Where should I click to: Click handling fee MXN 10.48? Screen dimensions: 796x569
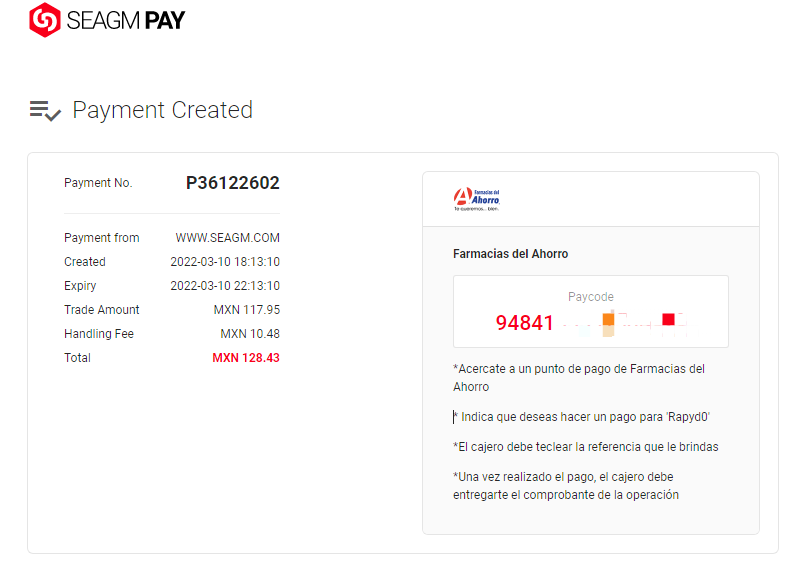coord(250,333)
